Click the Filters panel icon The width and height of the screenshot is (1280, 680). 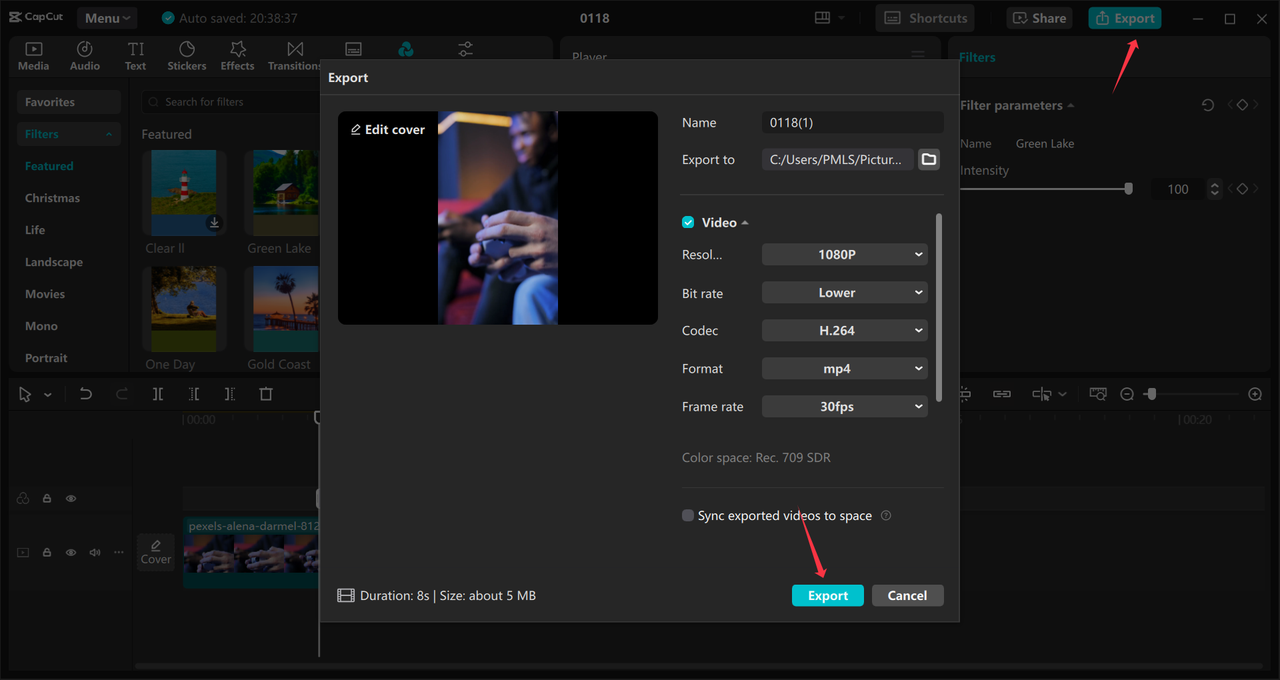tap(406, 49)
